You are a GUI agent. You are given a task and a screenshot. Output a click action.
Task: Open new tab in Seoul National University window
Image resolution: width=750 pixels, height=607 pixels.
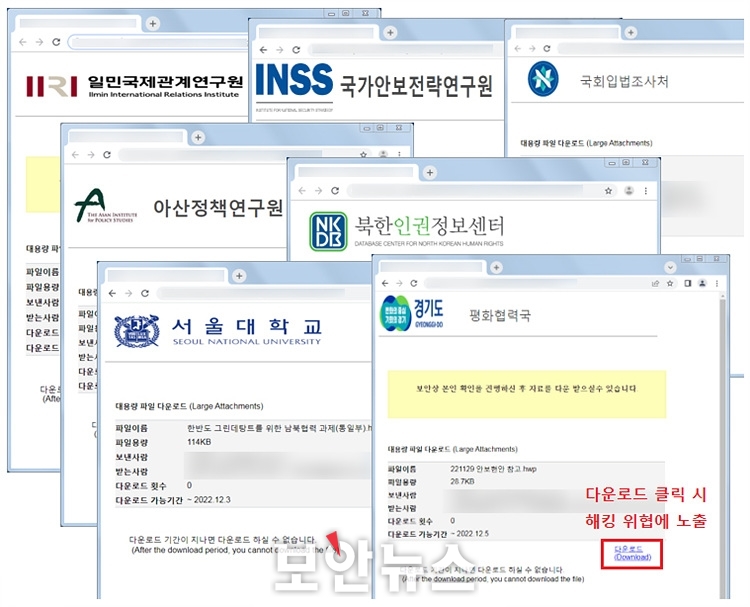[x=239, y=276]
